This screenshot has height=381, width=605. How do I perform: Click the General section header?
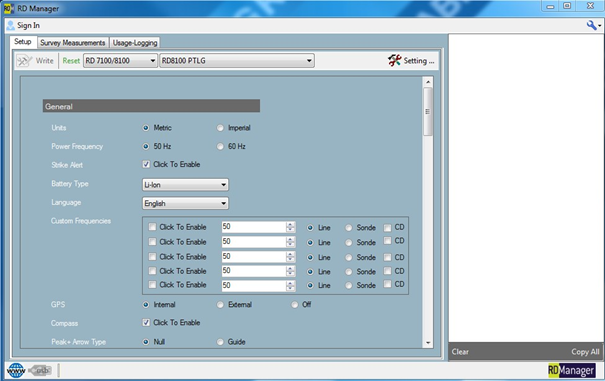point(151,106)
